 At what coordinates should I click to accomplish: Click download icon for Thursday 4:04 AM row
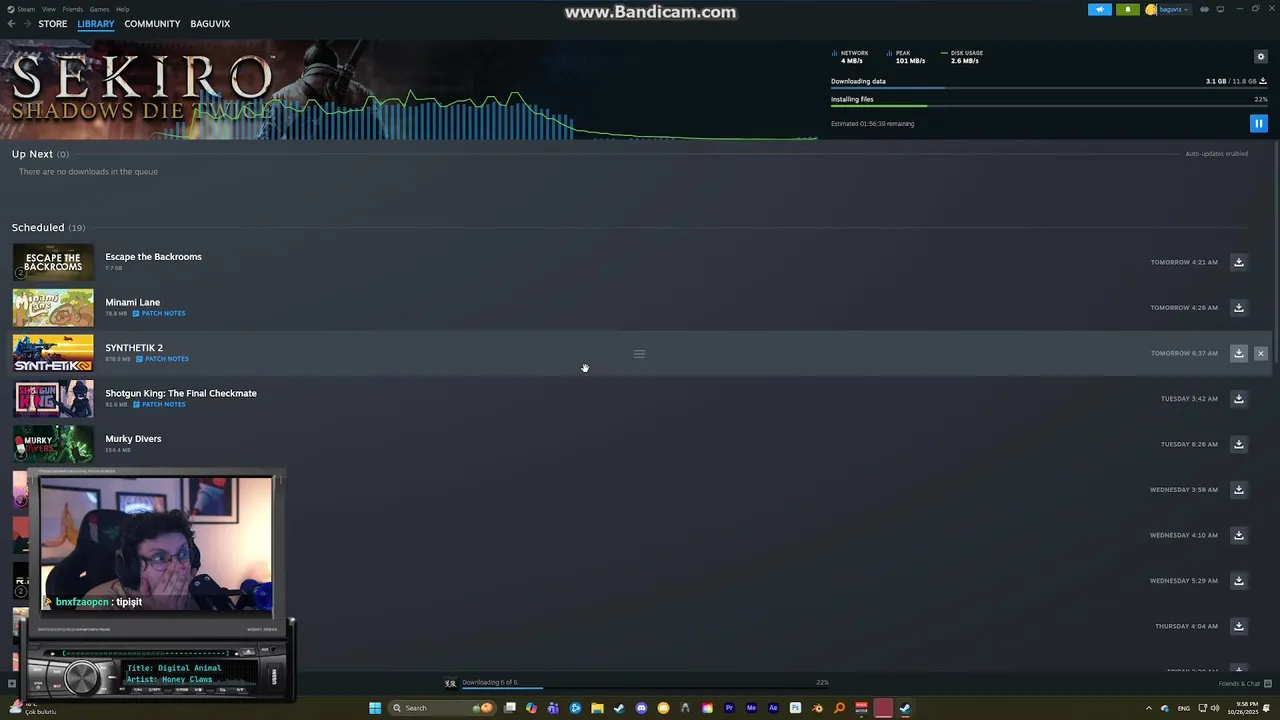click(1238, 626)
